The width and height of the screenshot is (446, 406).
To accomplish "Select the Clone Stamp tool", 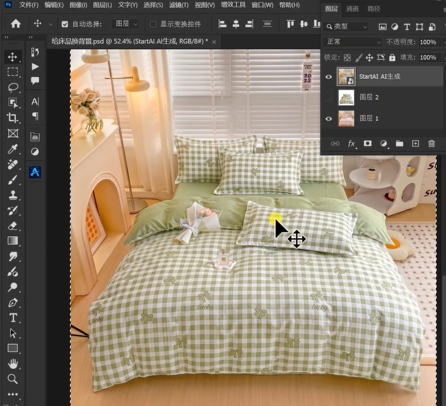I will (13, 195).
